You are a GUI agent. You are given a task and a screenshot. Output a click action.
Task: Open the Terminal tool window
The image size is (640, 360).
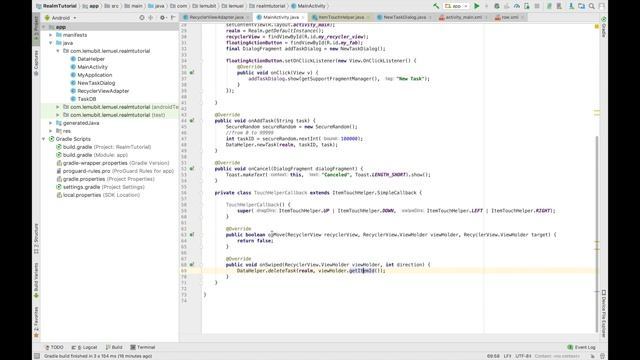pos(143,347)
